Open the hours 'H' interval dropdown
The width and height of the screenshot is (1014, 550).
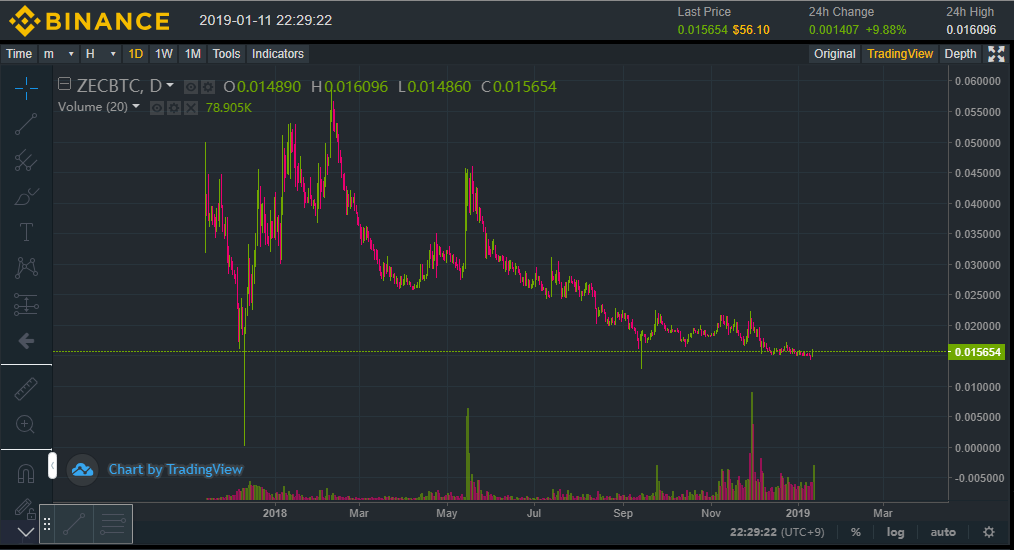100,54
